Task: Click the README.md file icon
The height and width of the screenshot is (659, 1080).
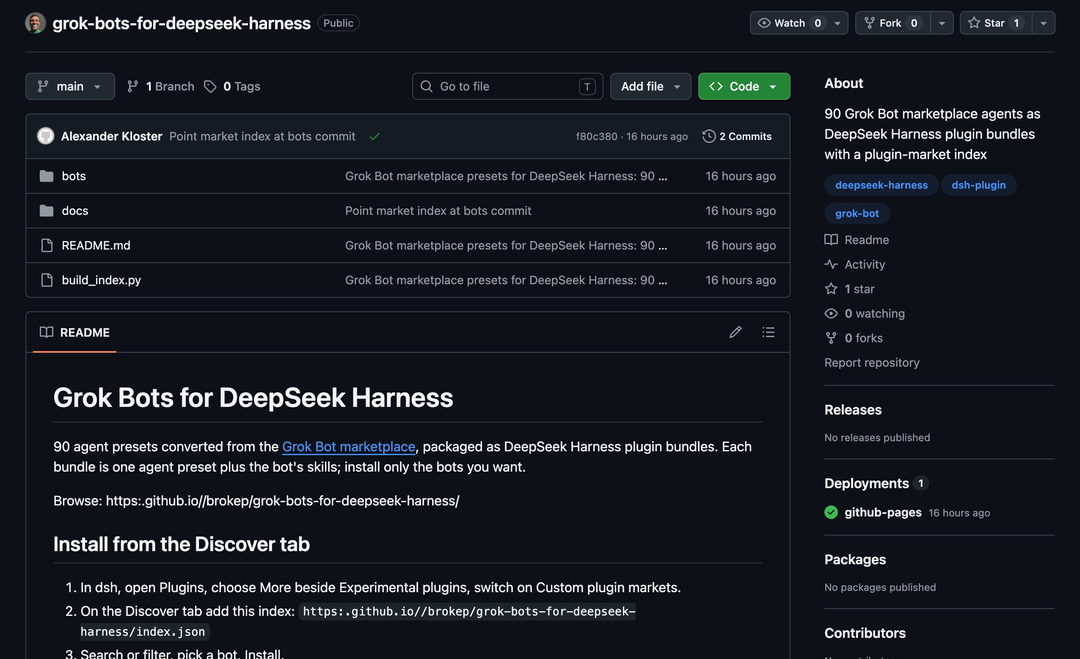Action: click(46, 245)
